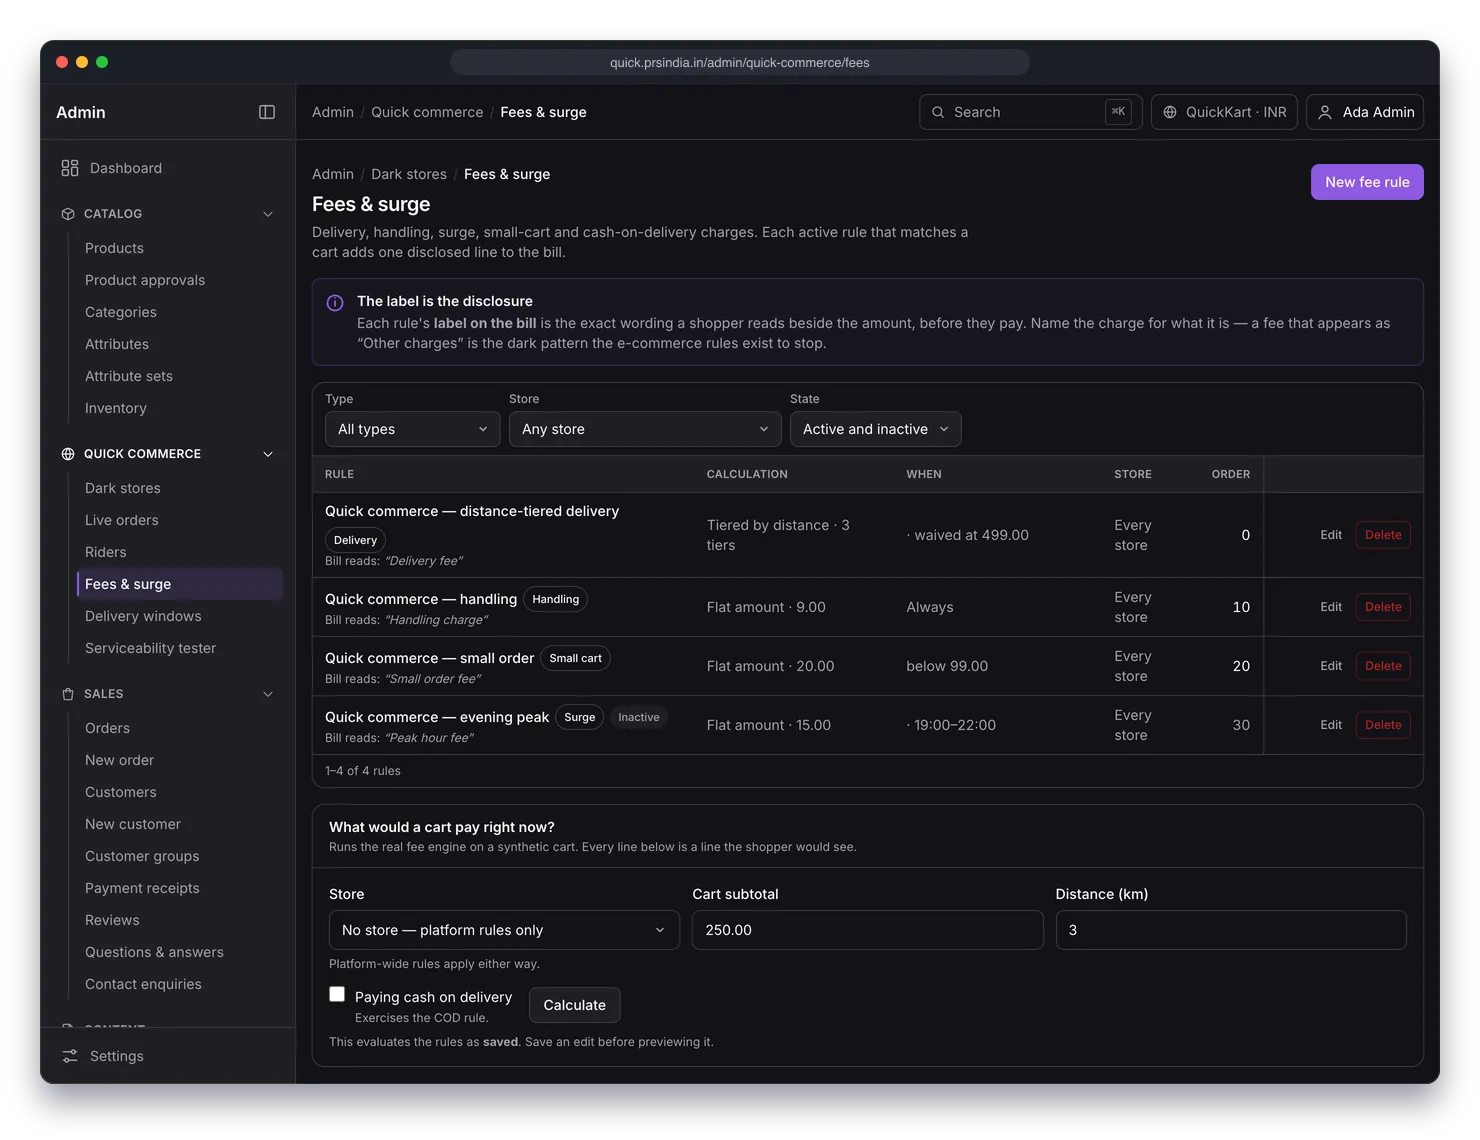Screen dimensions: 1480x1140
Task: Click Quick commerce breadcrumb in top bar
Action: pyautogui.click(x=427, y=112)
